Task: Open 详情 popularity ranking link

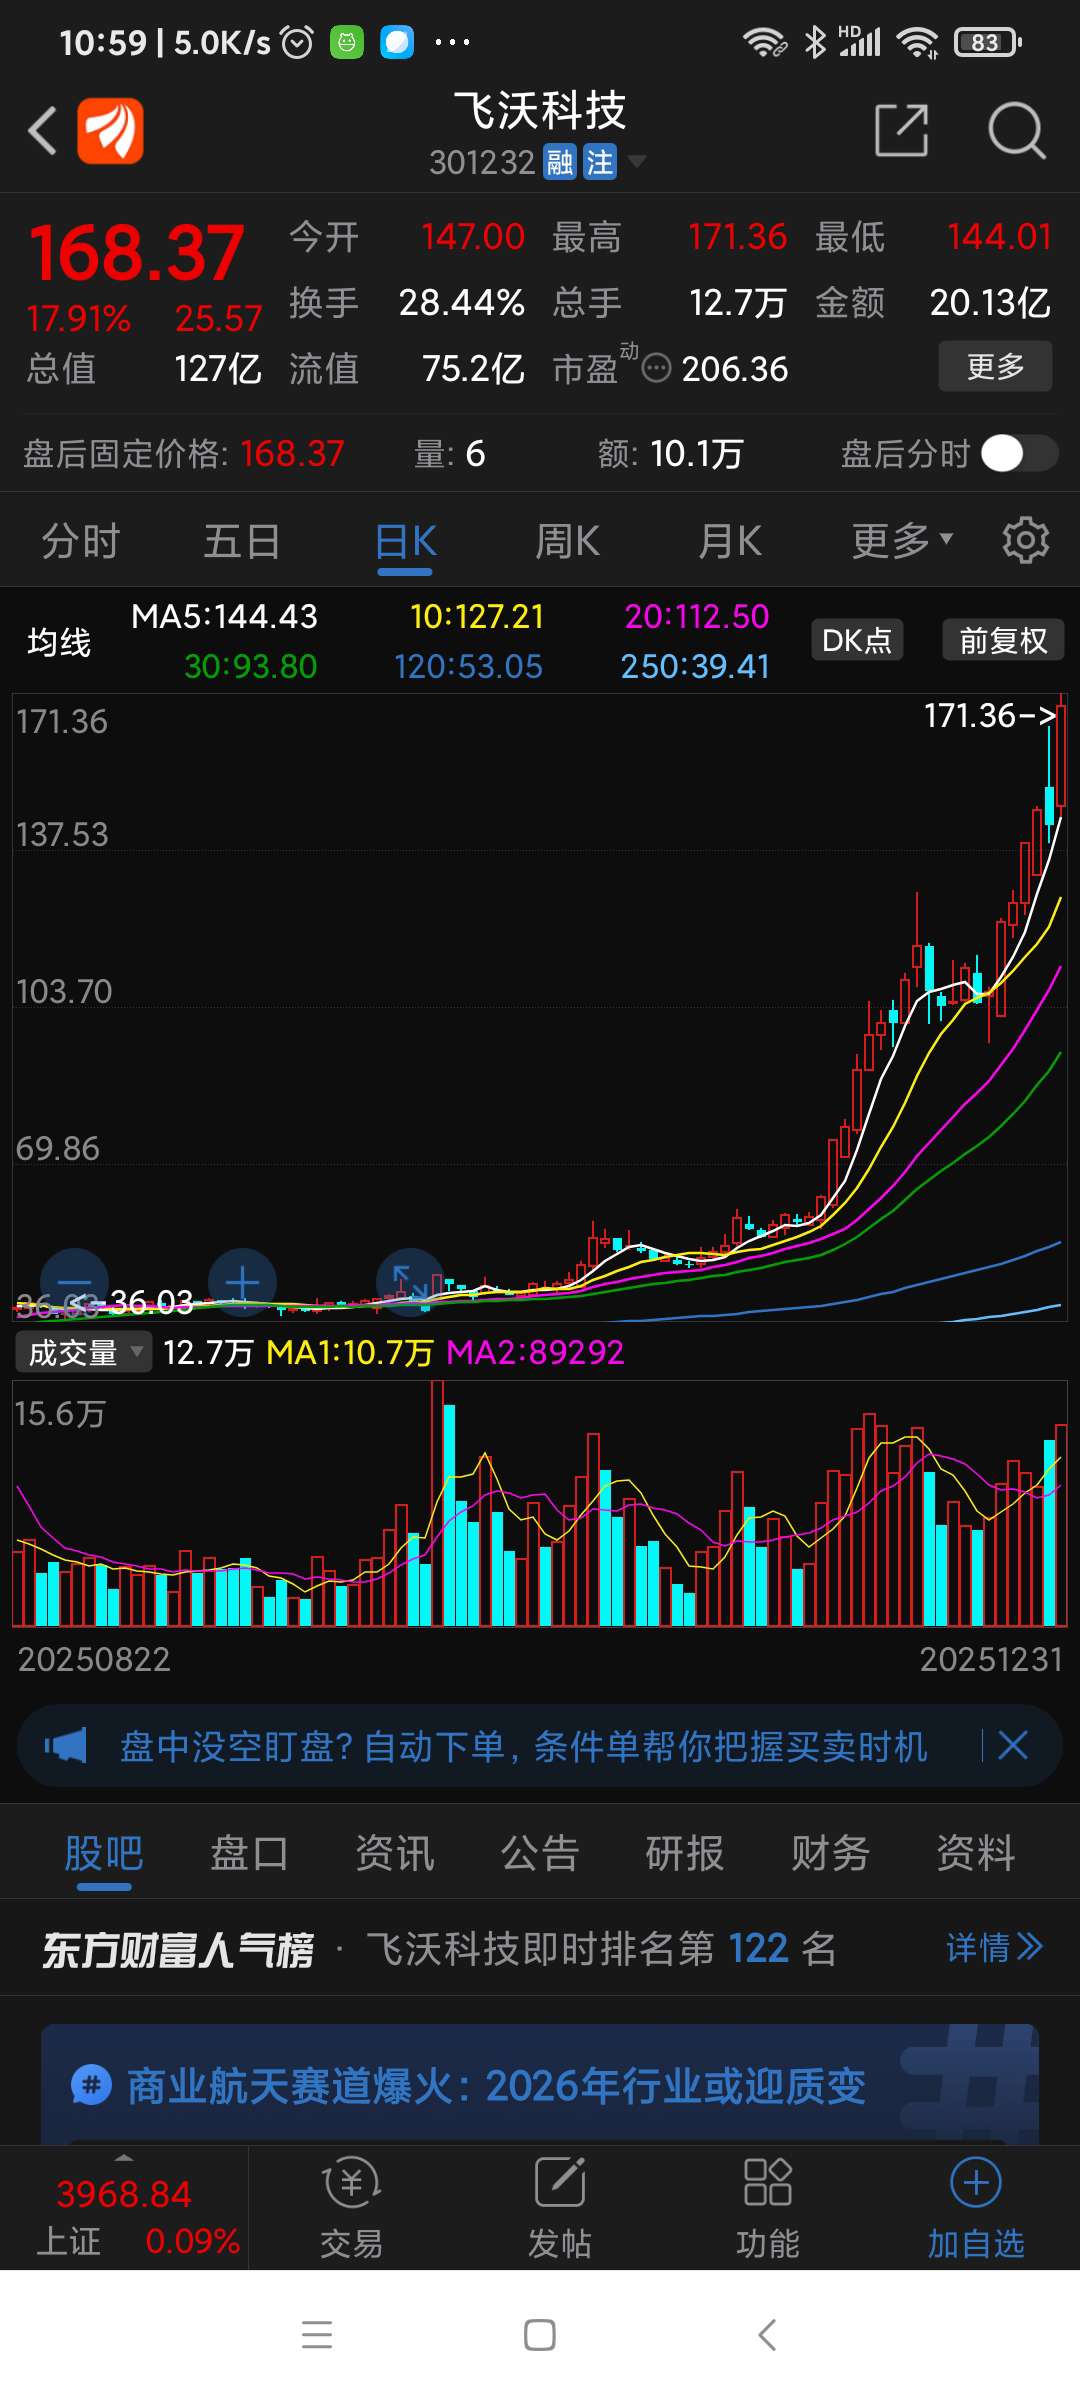Action: coord(995,1947)
